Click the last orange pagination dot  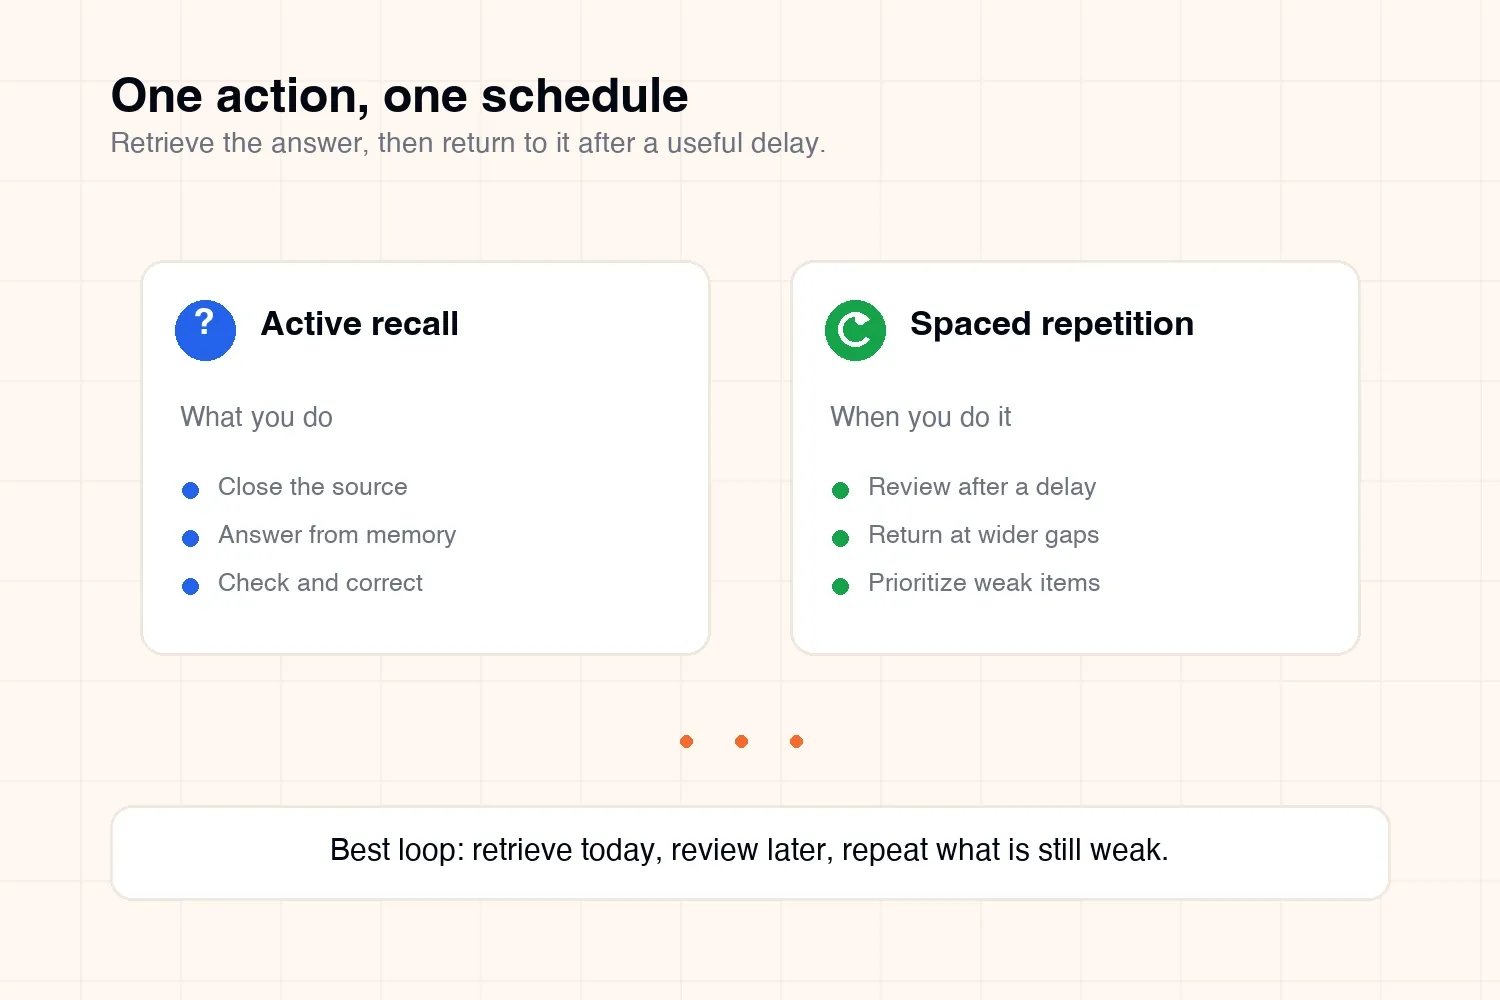pos(796,741)
